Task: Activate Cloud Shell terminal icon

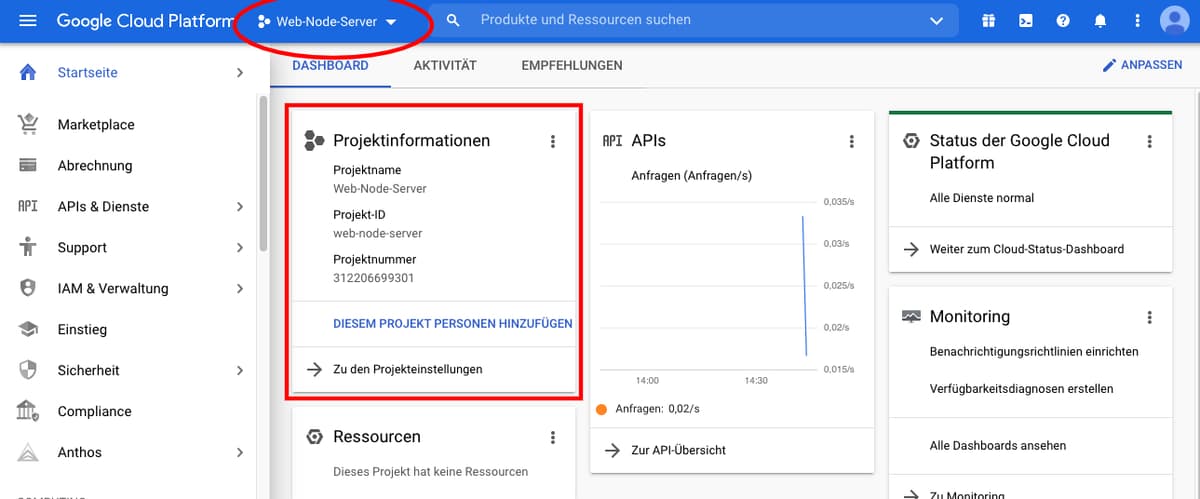Action: (1025, 21)
